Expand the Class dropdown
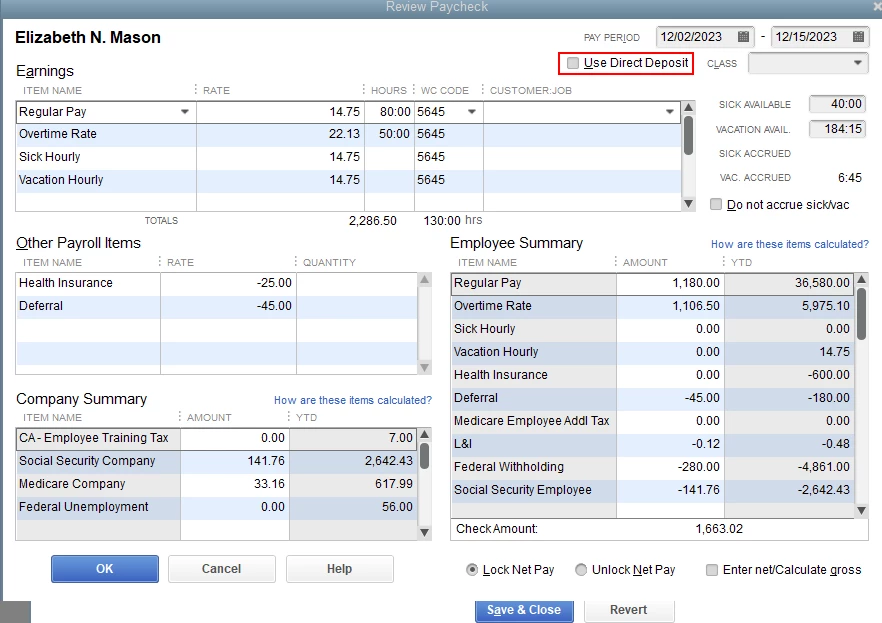This screenshot has height=623, width=882. tap(857, 63)
